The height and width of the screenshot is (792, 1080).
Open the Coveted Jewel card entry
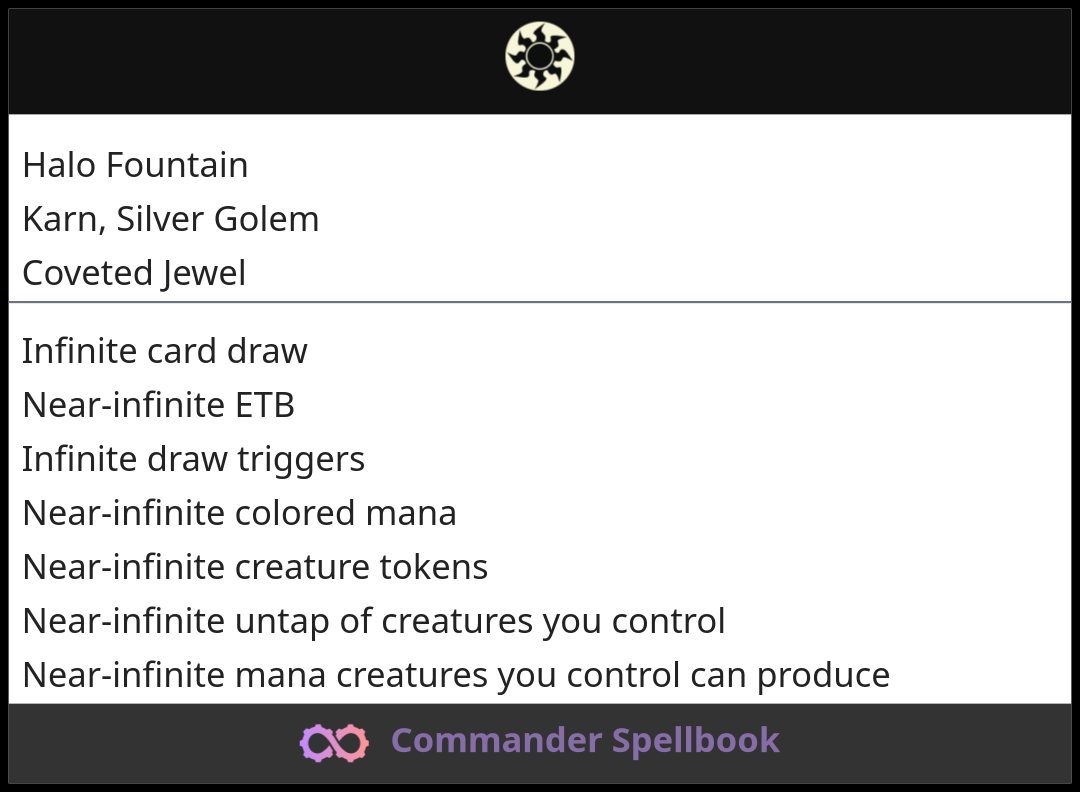pos(134,273)
